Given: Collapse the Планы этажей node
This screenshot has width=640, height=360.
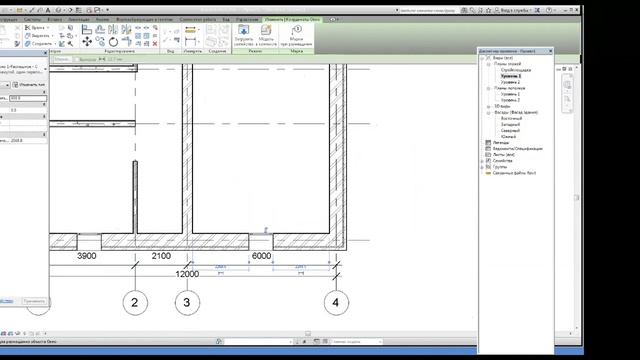Looking at the screenshot, I should click(x=488, y=64).
